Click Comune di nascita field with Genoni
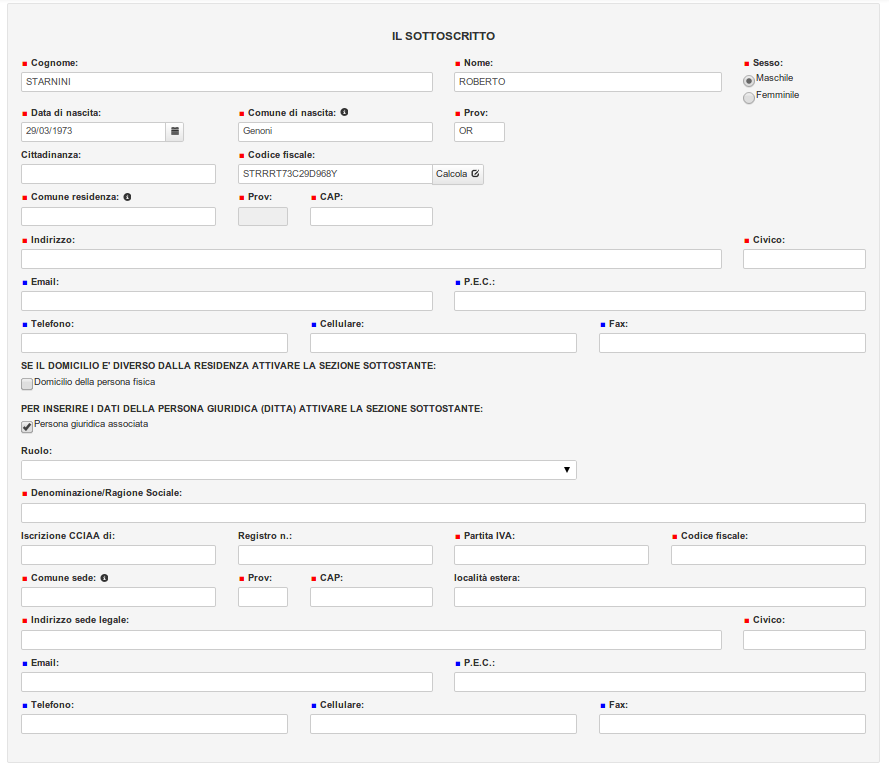The height and width of the screenshot is (770, 889). click(335, 132)
